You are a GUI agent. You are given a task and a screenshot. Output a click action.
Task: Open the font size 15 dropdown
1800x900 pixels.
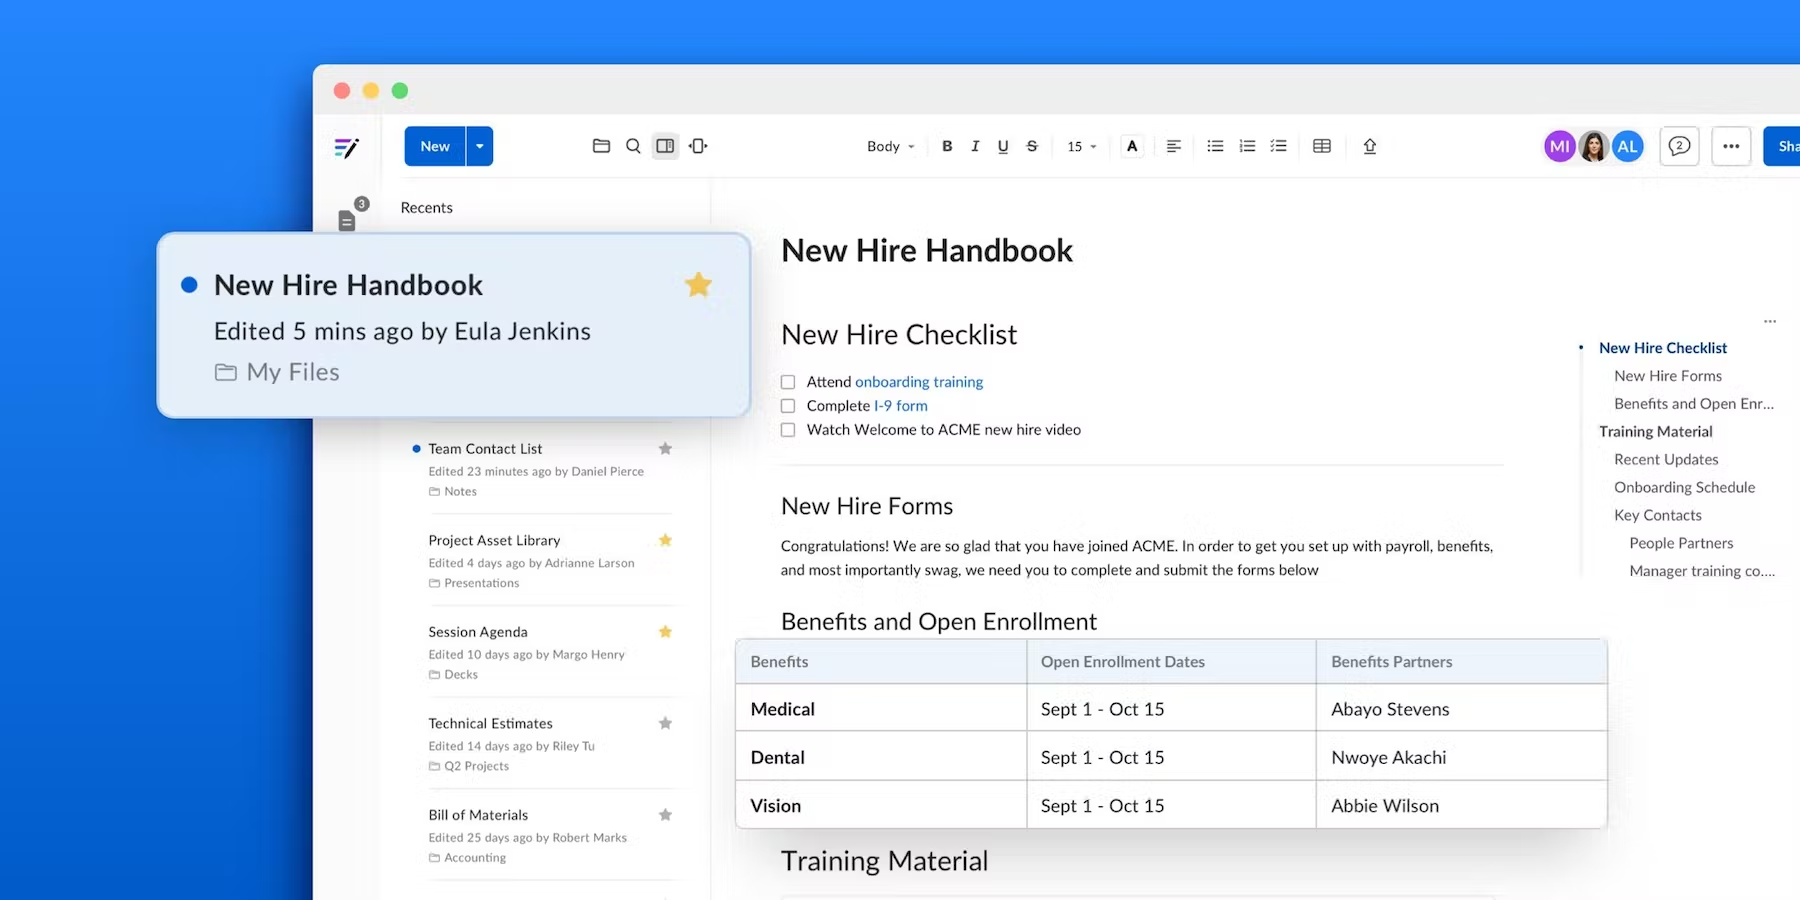[x=1080, y=146]
